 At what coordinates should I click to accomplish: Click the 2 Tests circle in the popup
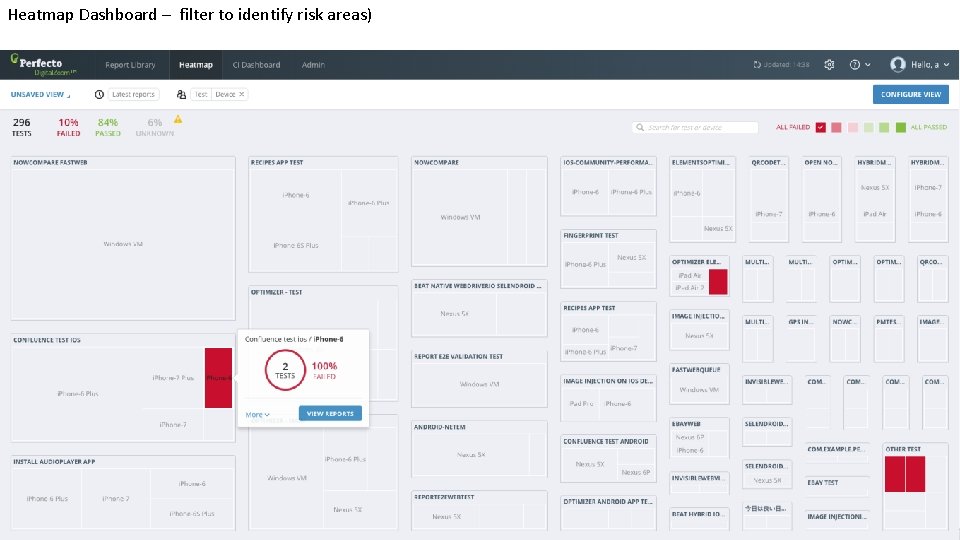pyautogui.click(x=285, y=370)
